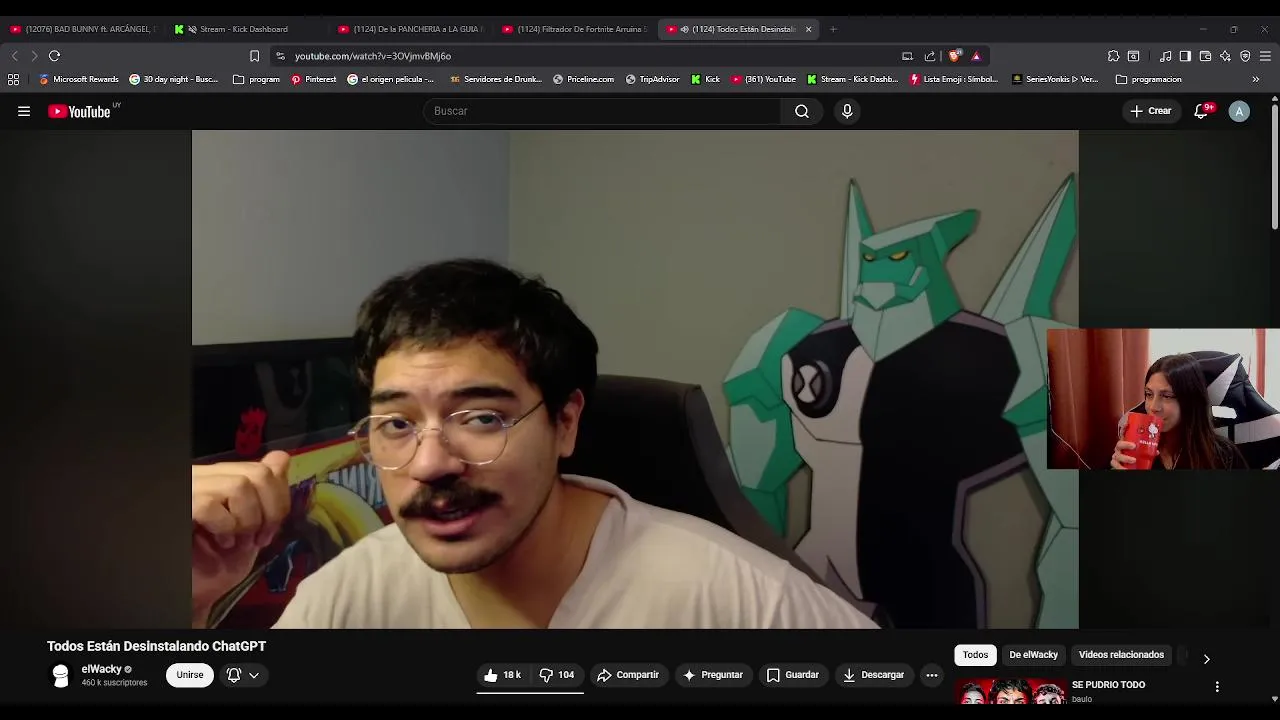Click the Crear button

click(1150, 111)
